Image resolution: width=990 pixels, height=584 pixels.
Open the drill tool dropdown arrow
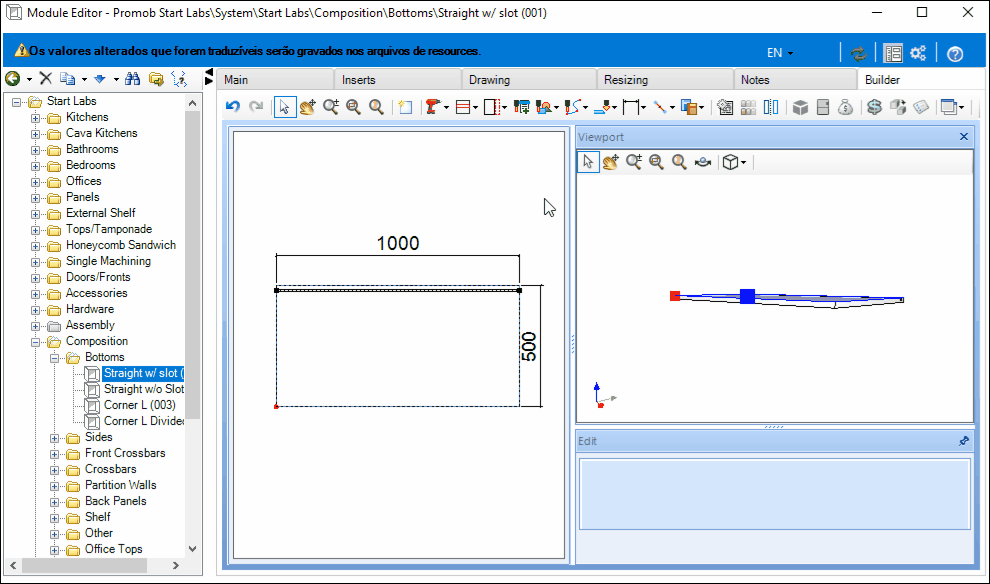pyautogui.click(x=446, y=107)
